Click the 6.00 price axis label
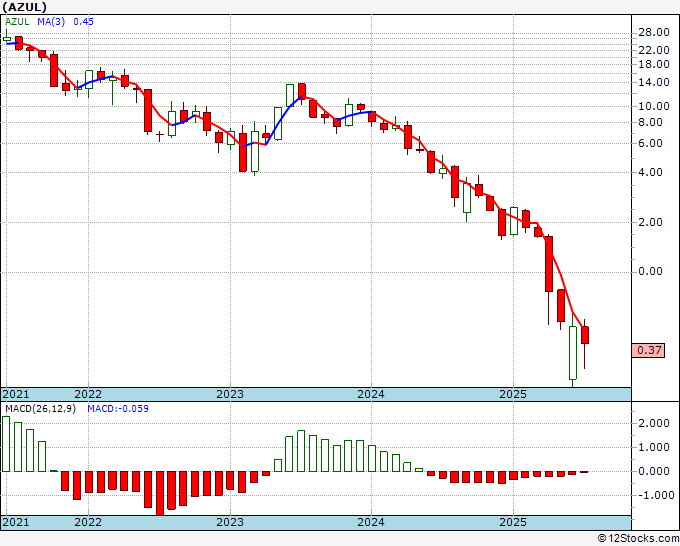 [651, 143]
